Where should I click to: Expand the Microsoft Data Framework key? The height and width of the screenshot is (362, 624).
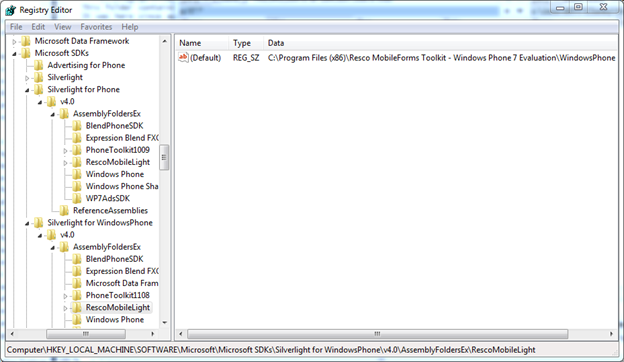(x=14, y=41)
